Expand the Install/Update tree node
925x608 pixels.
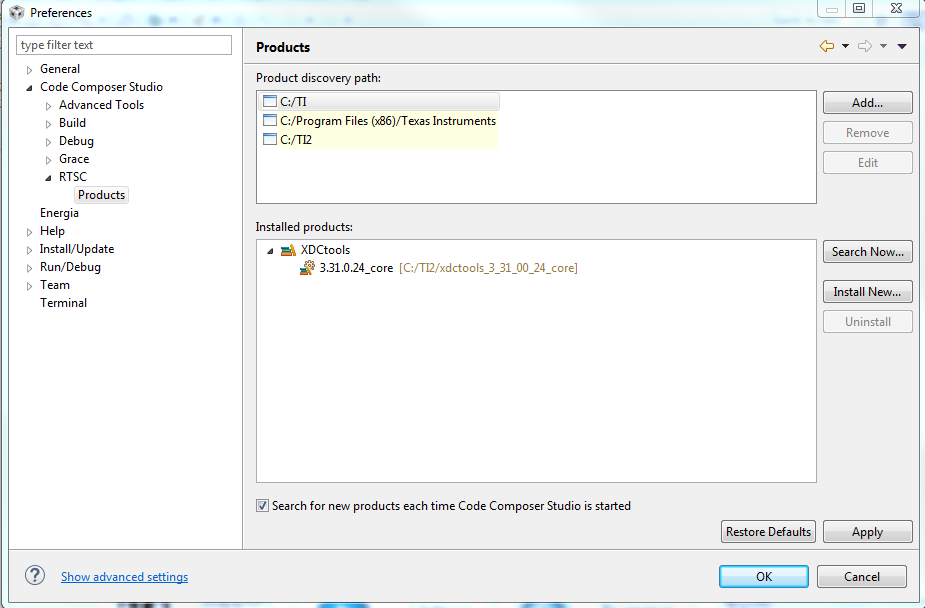(29, 250)
